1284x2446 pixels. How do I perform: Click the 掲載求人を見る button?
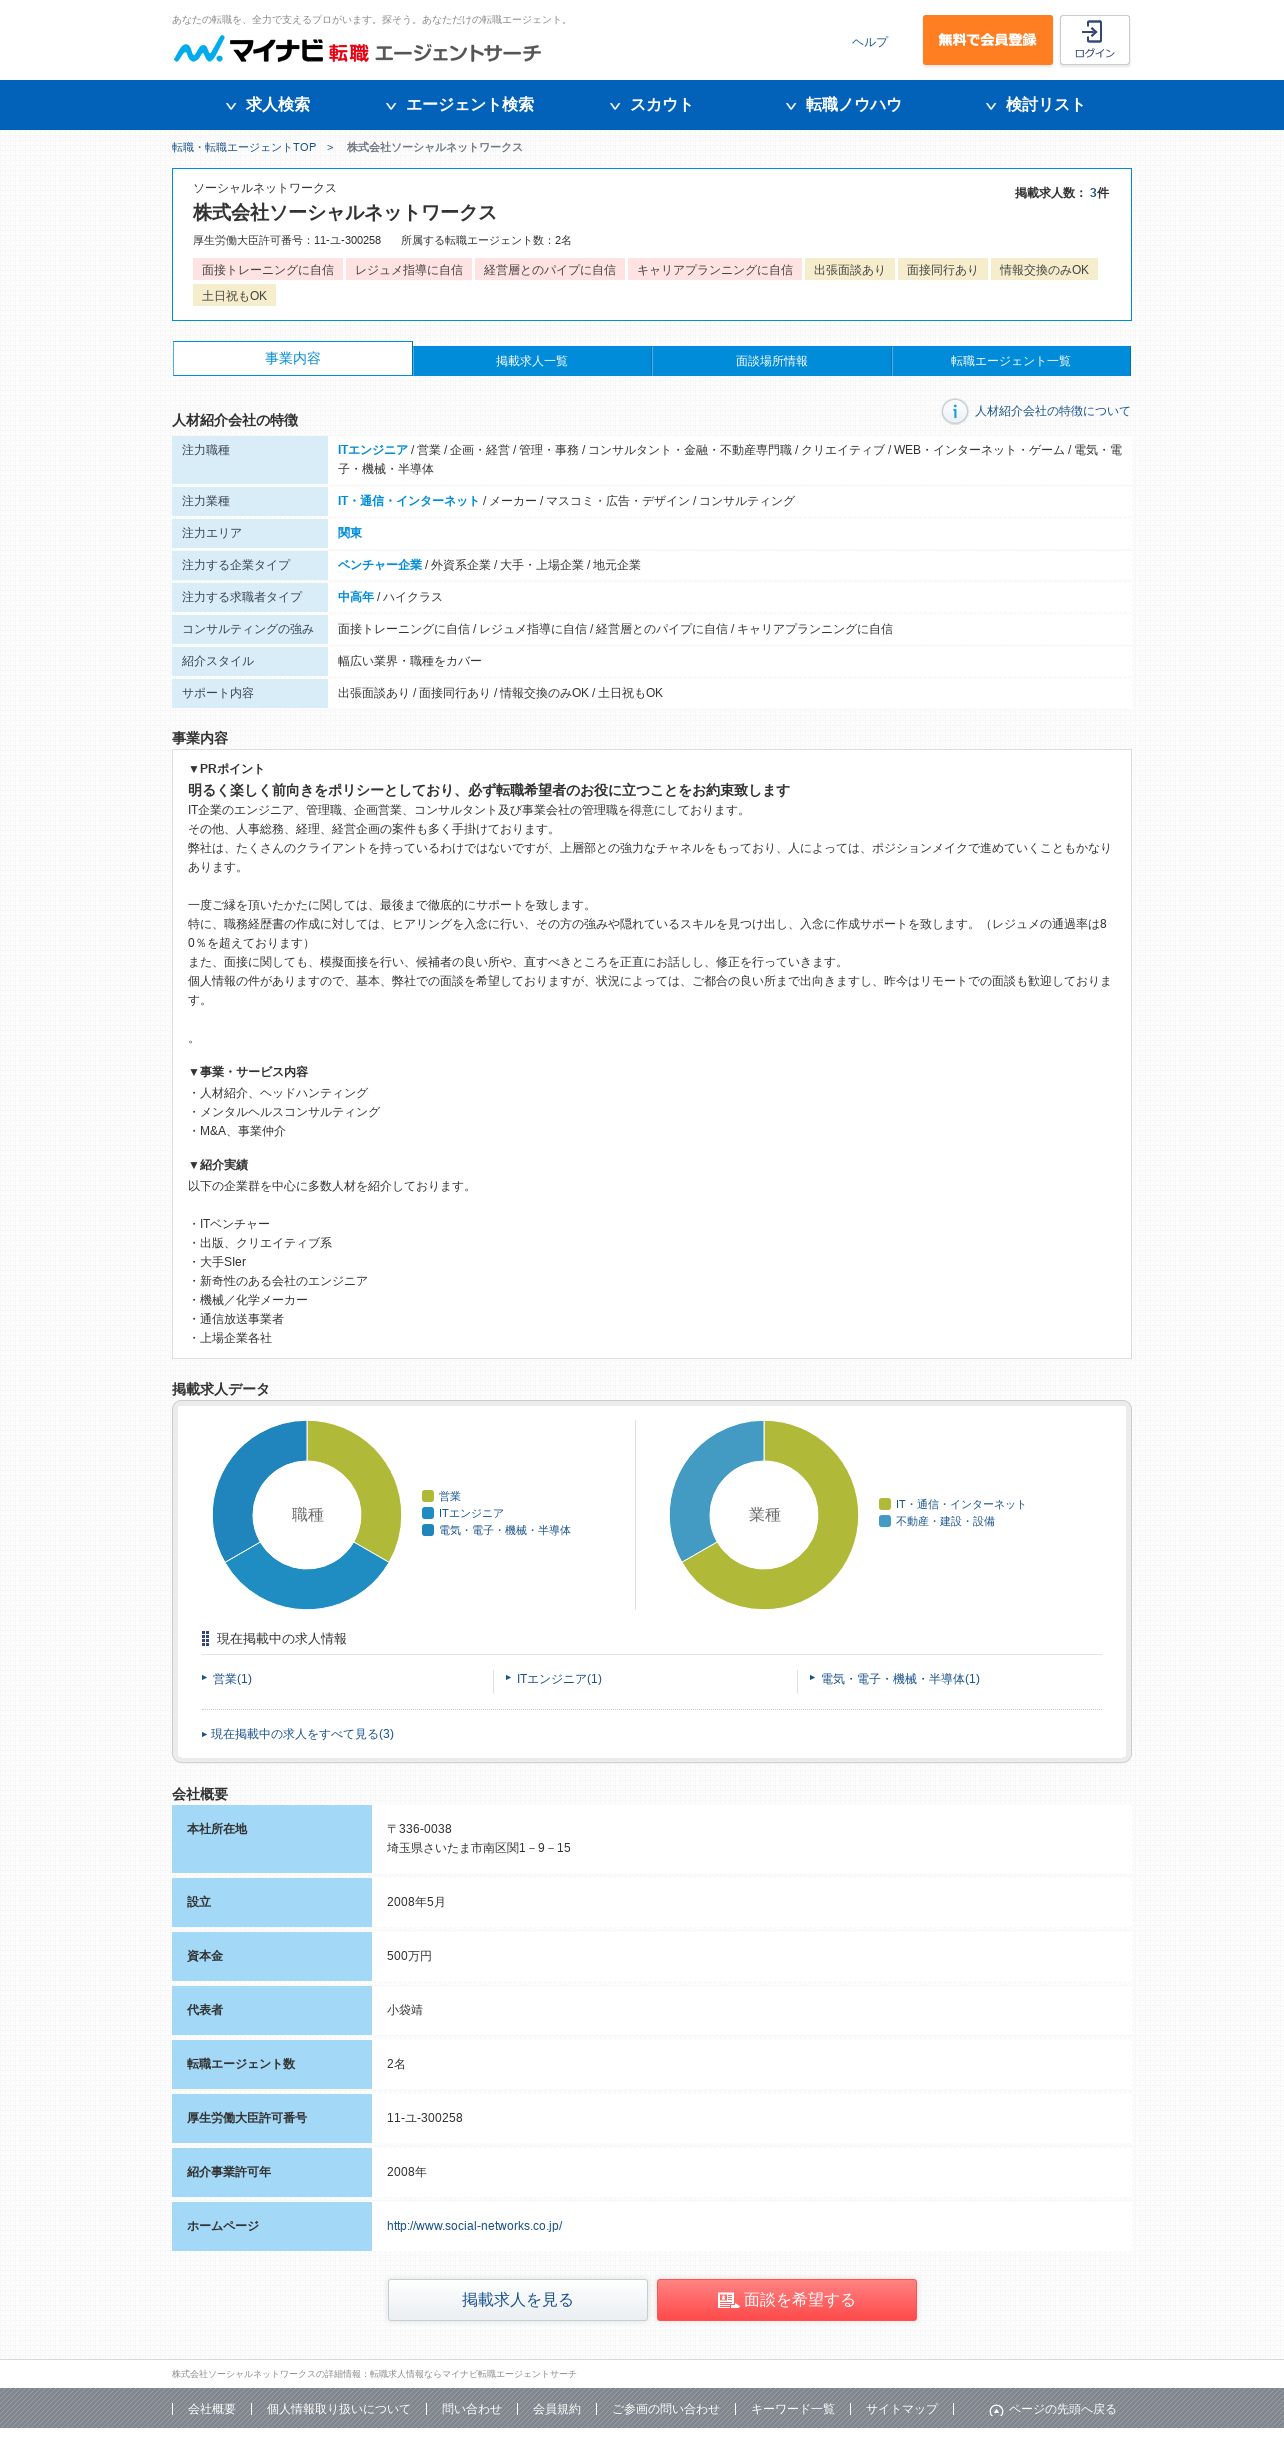518,2300
